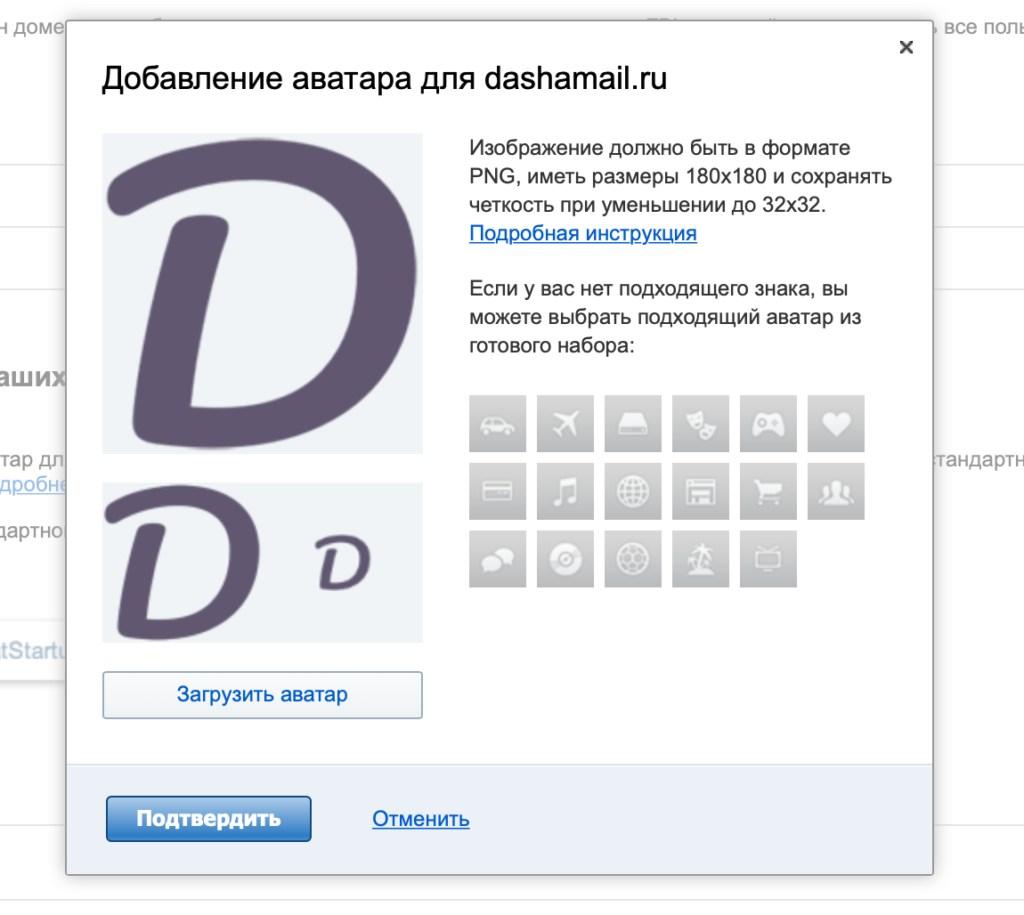Close the avatar dialog with the X

coord(906,47)
